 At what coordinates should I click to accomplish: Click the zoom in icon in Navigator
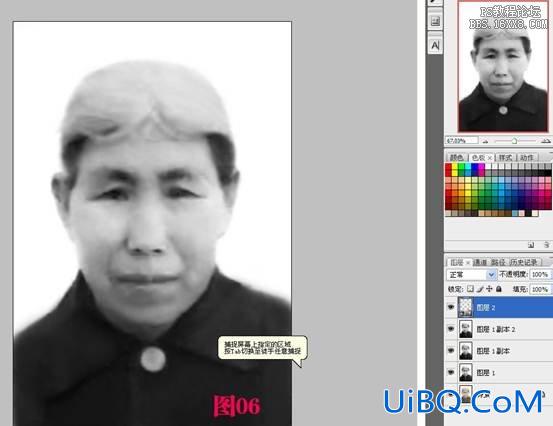(x=545, y=141)
